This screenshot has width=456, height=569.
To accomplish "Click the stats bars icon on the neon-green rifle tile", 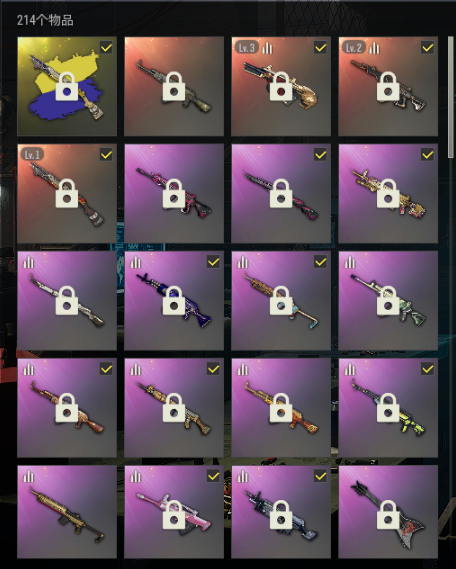I will tap(350, 369).
